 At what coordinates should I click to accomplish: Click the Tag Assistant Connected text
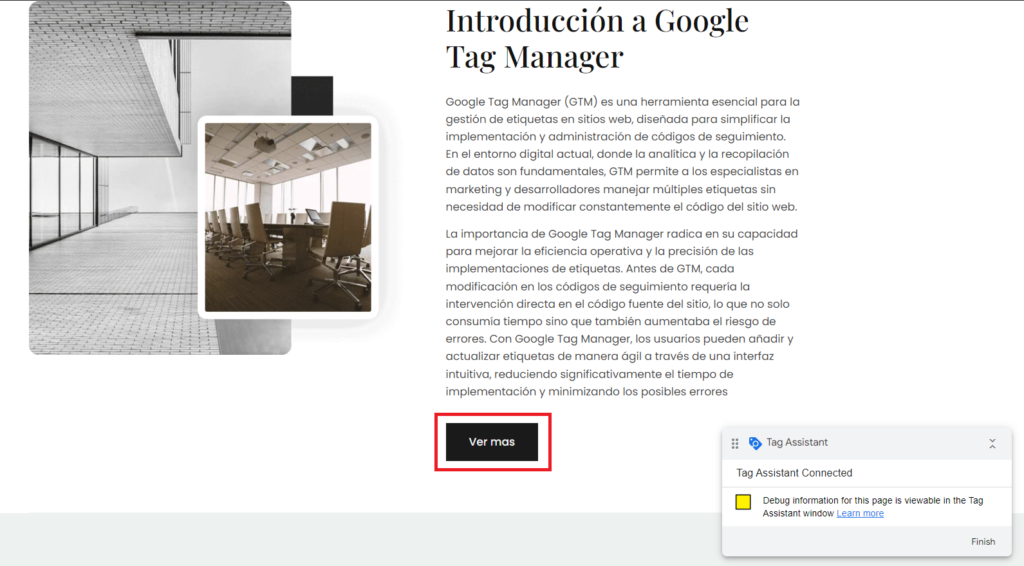[794, 473]
